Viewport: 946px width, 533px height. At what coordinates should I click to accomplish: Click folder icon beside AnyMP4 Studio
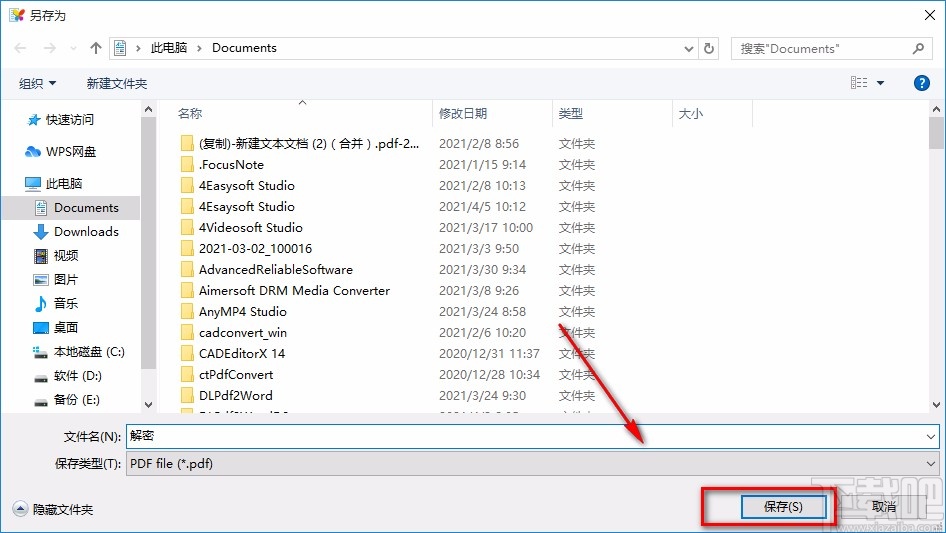coord(188,311)
